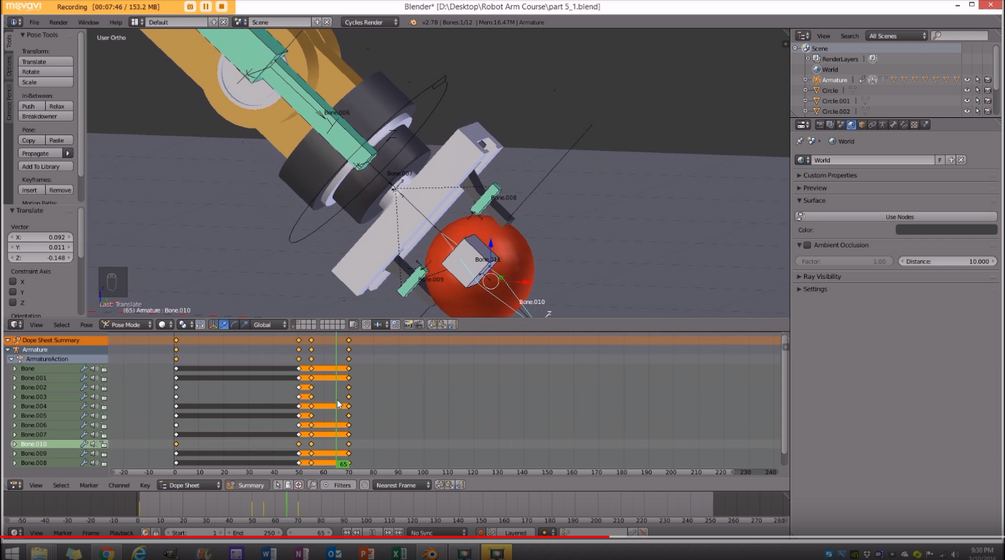The width and height of the screenshot is (1005, 560).
Task: Open the All Scenes outliner dropdown
Action: click(x=896, y=36)
